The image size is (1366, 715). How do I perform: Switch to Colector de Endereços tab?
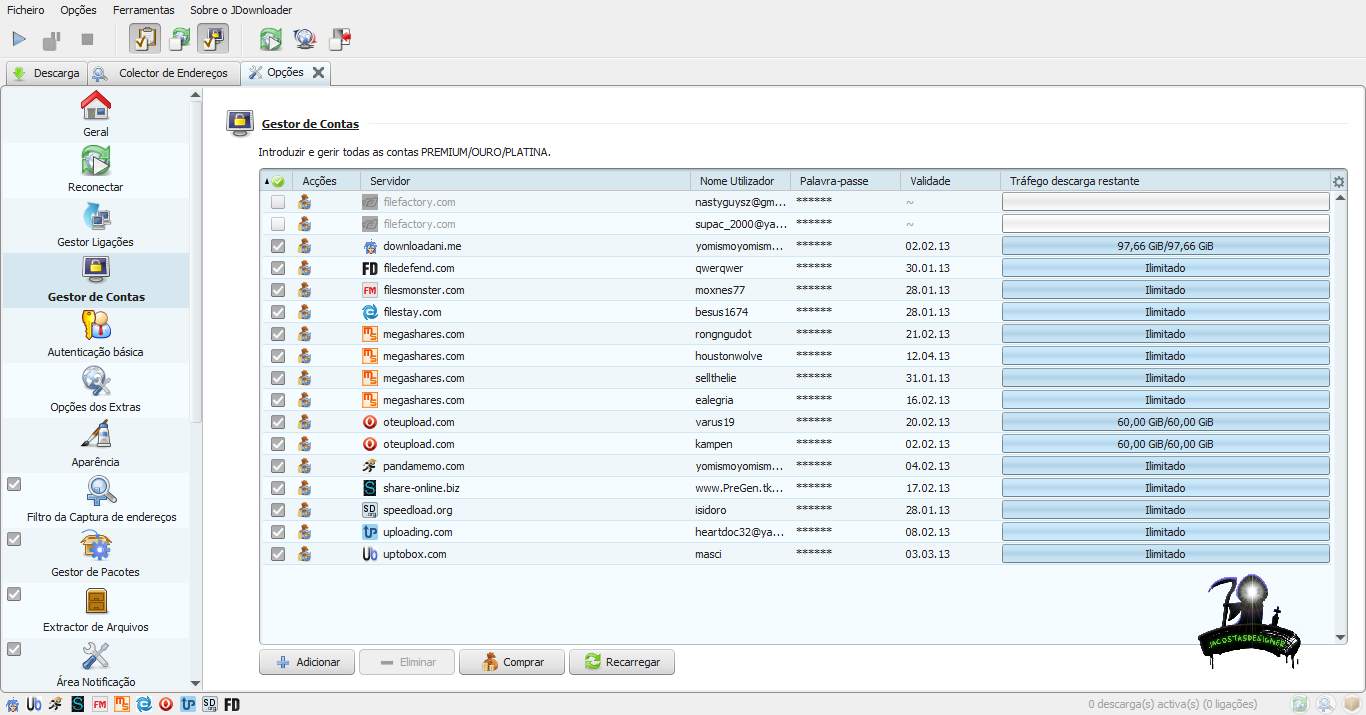tap(166, 73)
